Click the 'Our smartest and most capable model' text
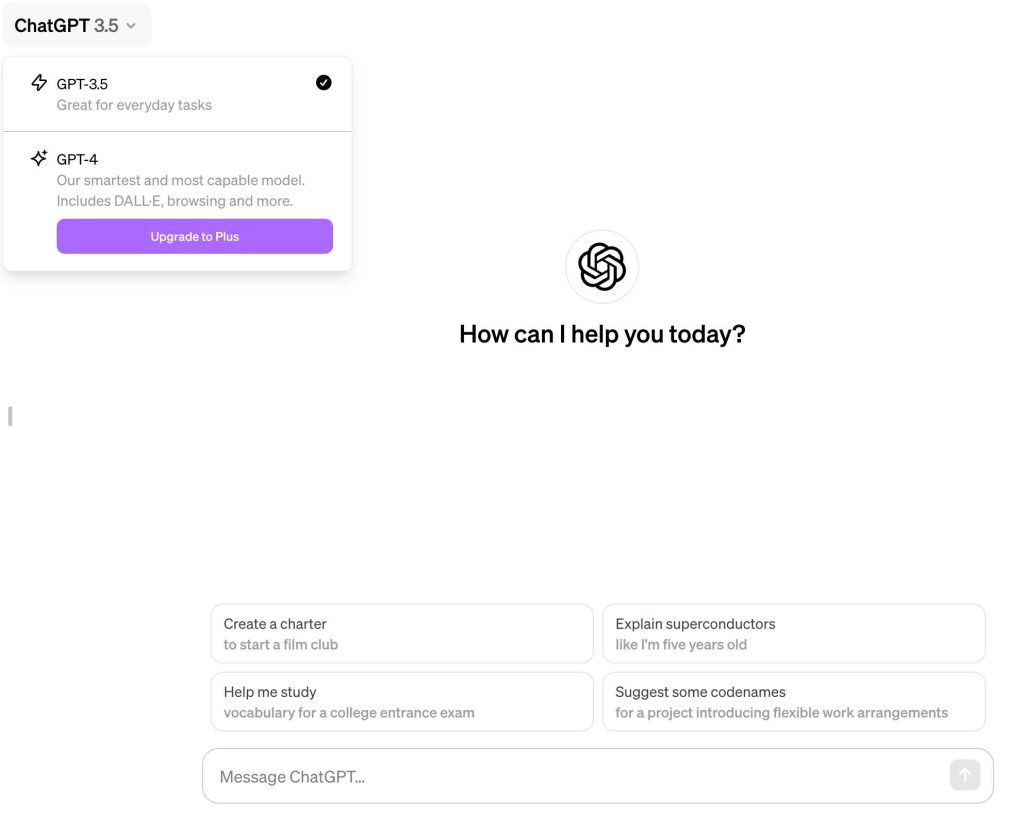The width and height of the screenshot is (1024, 813). (181, 180)
